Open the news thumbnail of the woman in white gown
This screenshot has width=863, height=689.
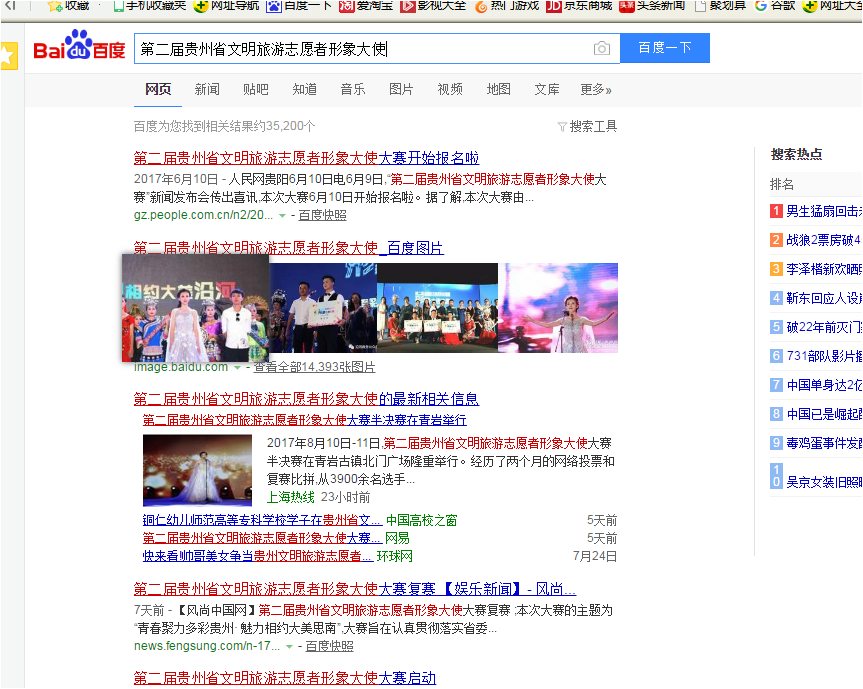pos(198,471)
